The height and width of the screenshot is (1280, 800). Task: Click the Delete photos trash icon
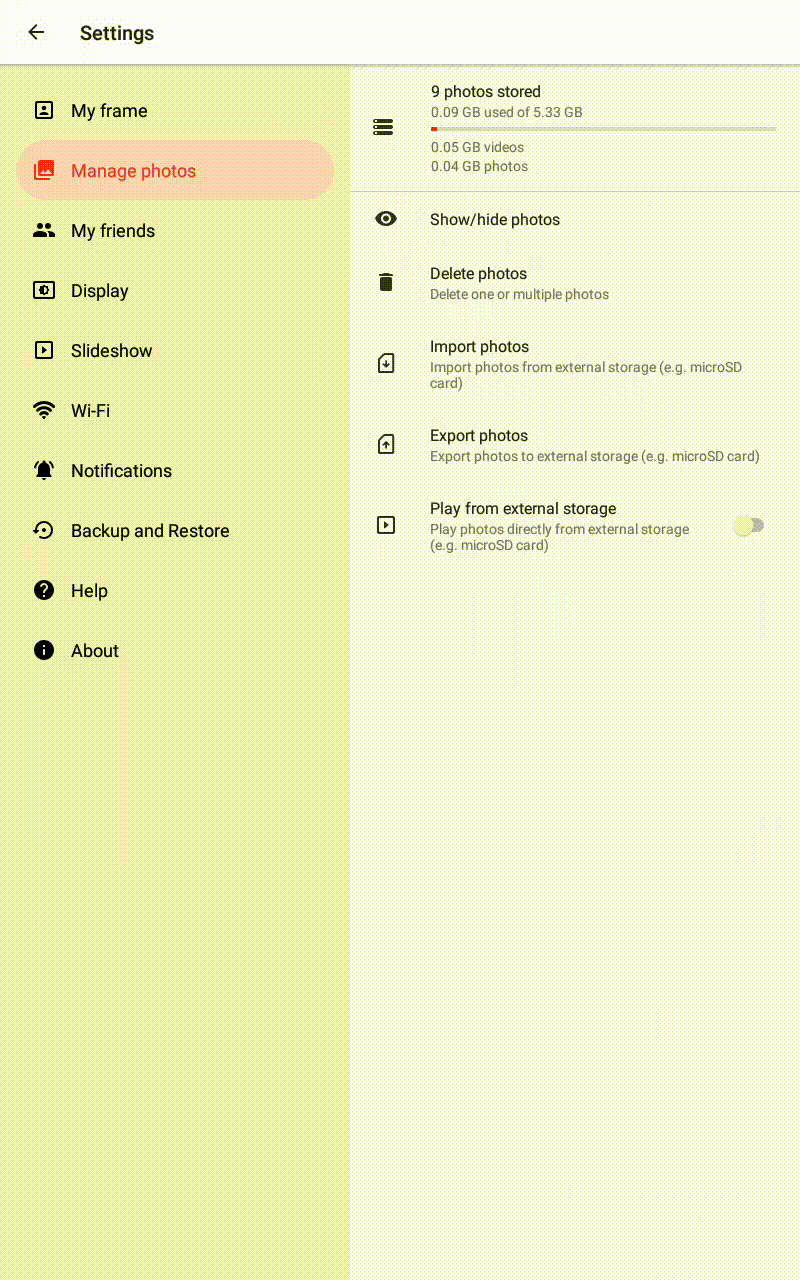click(386, 282)
